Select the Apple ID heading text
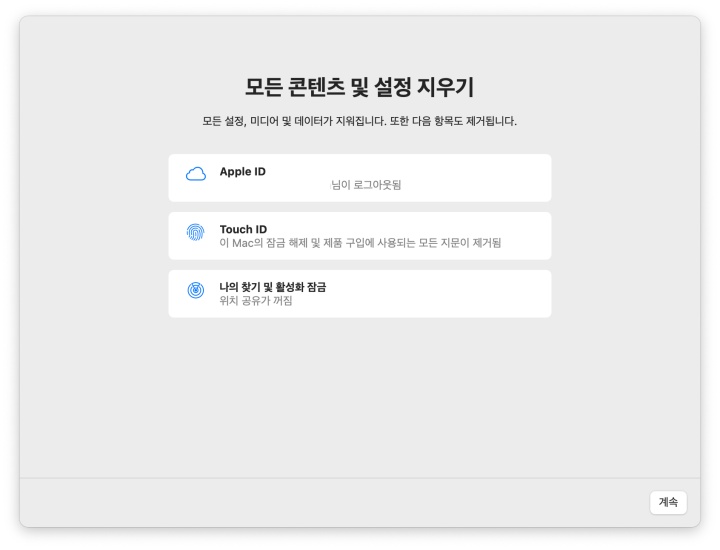This screenshot has height=550, width=720. coord(242,171)
